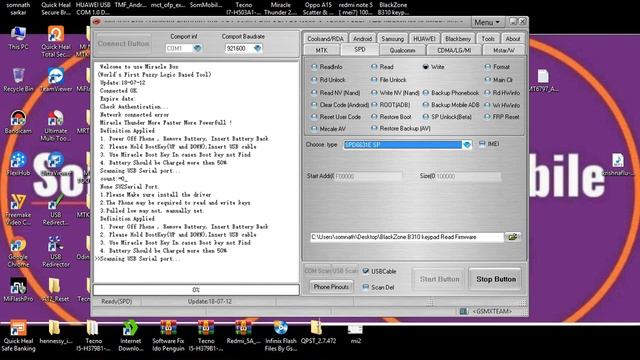Click "Scanning USB Serial port" last log line
The height and width of the screenshot is (360, 640).
(140, 259)
